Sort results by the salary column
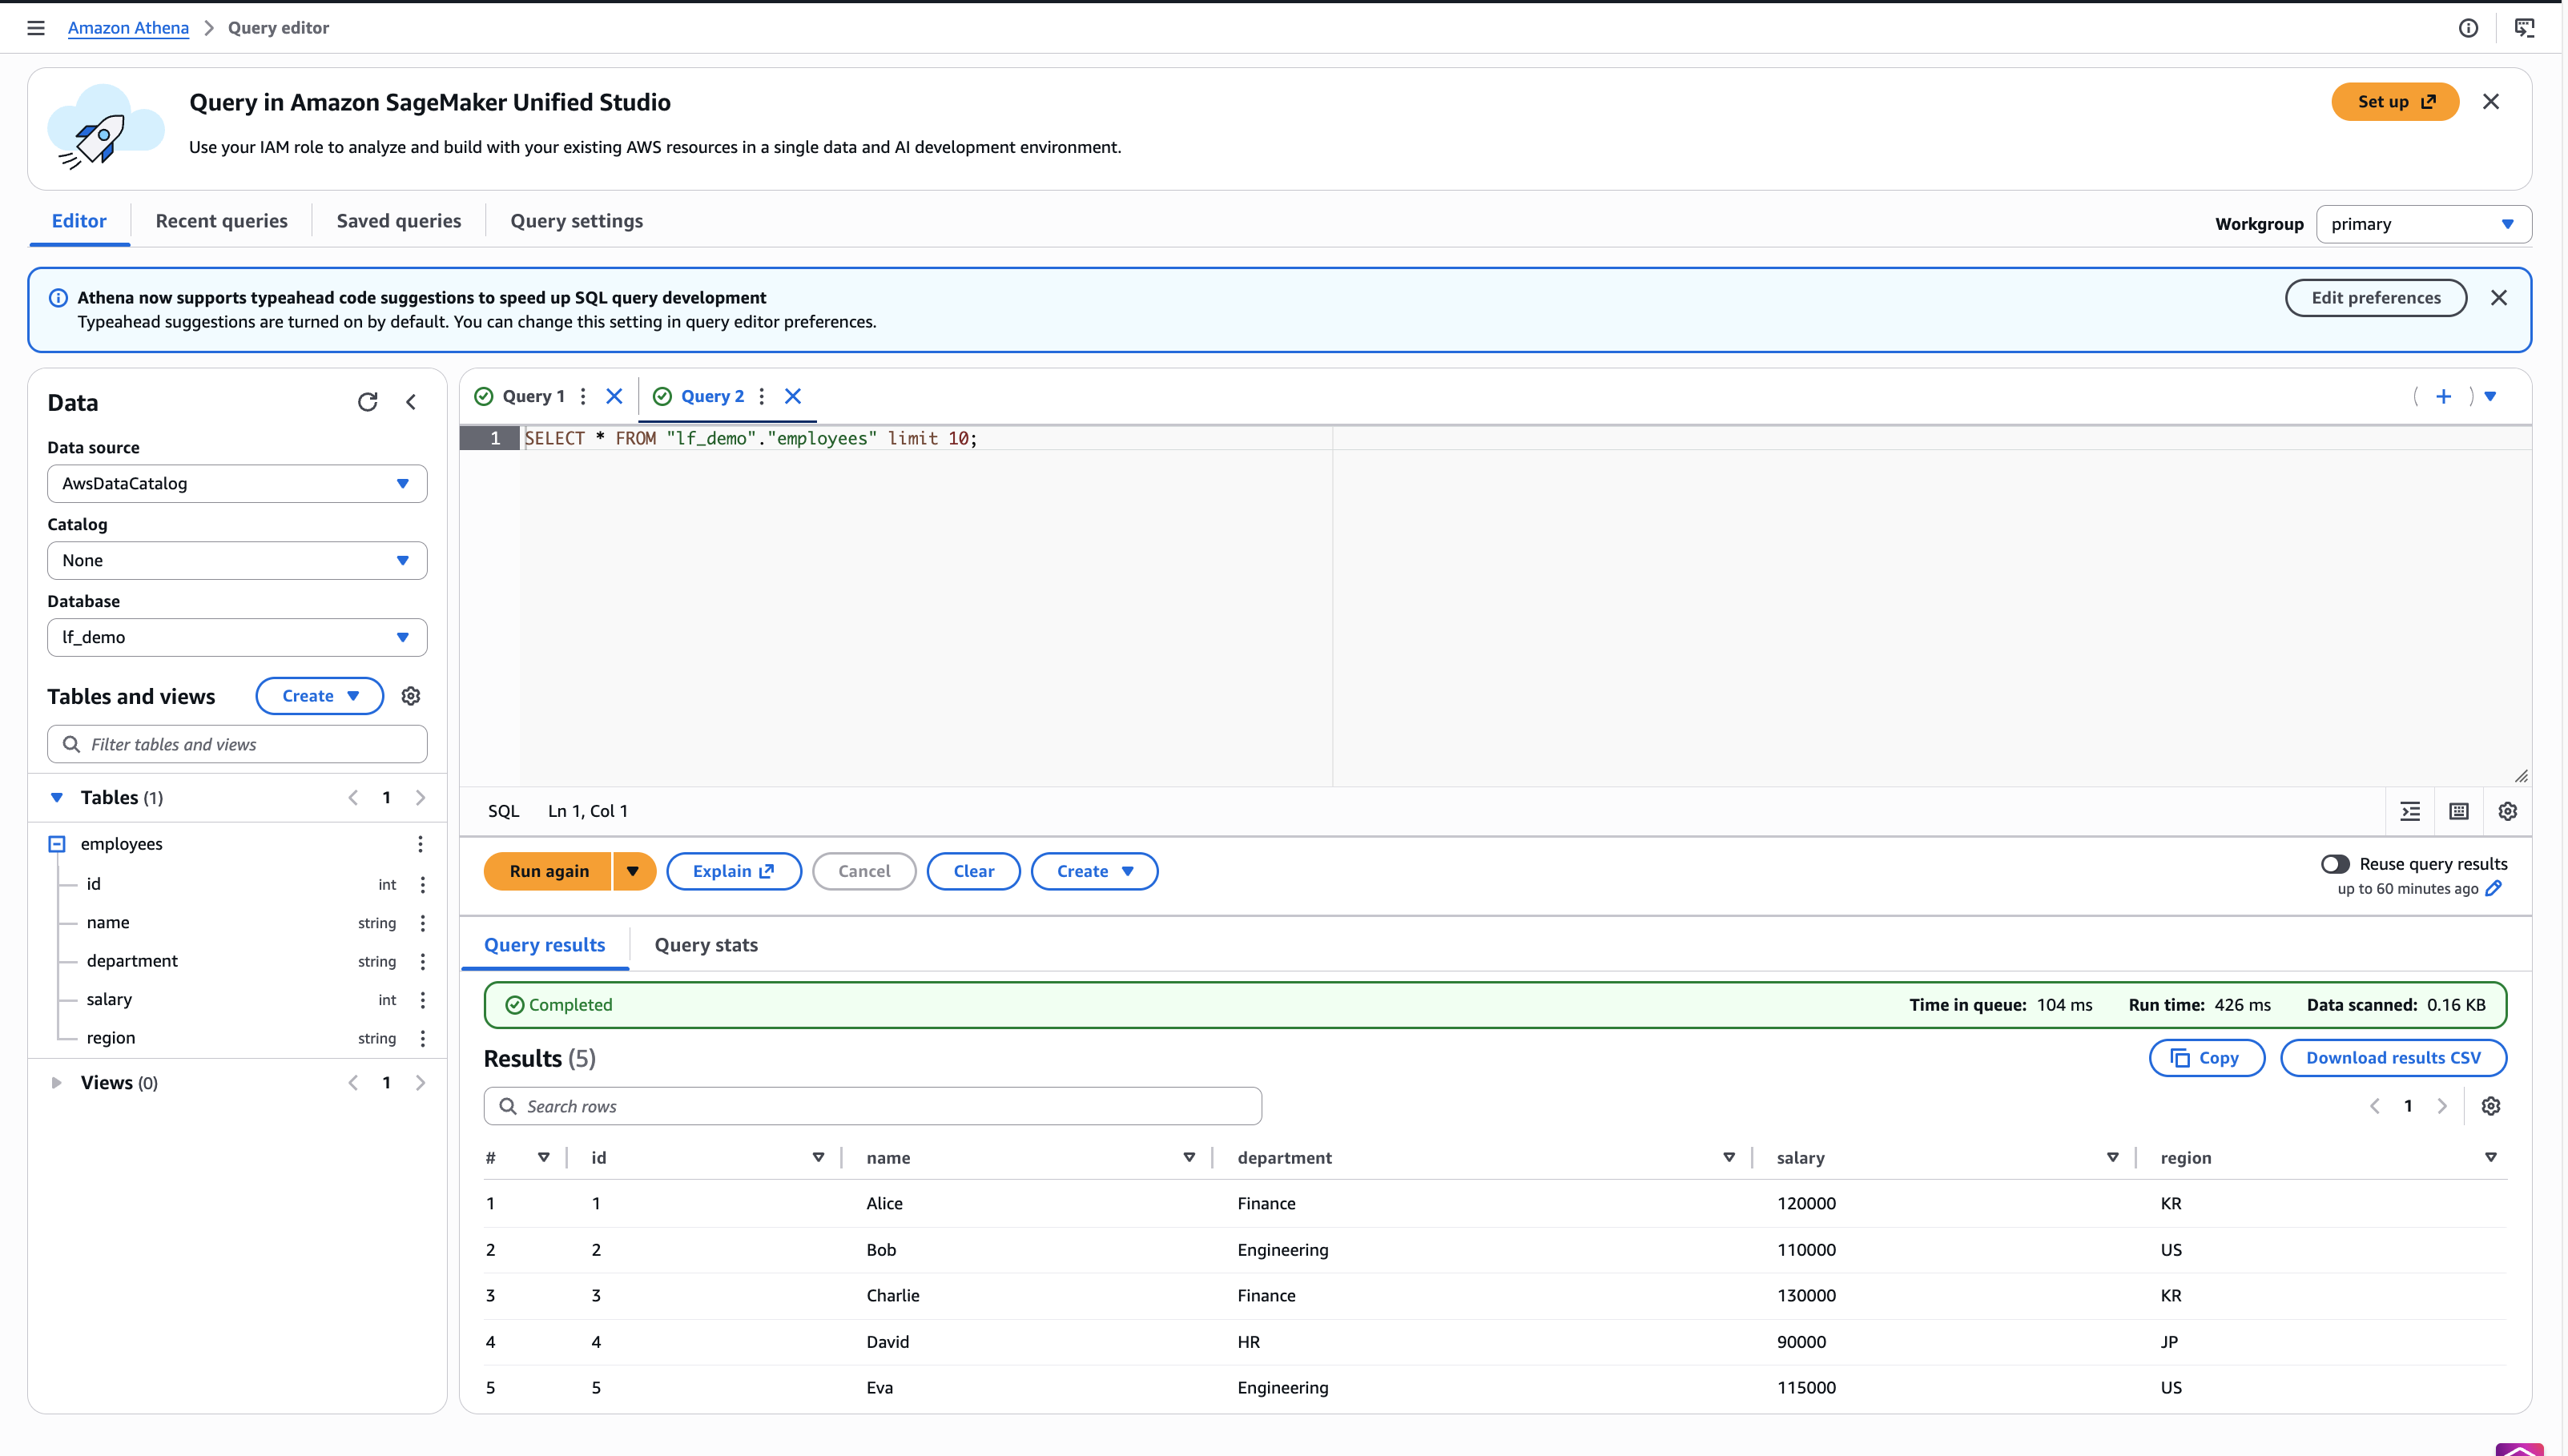2568x1456 pixels. [x=2112, y=1157]
